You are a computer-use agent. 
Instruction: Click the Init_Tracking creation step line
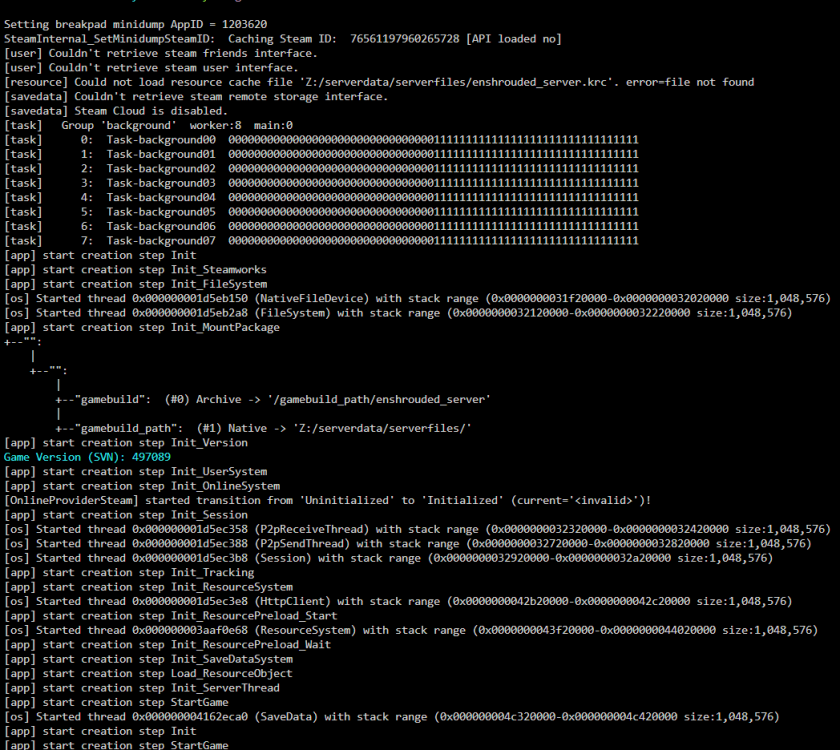(x=129, y=573)
